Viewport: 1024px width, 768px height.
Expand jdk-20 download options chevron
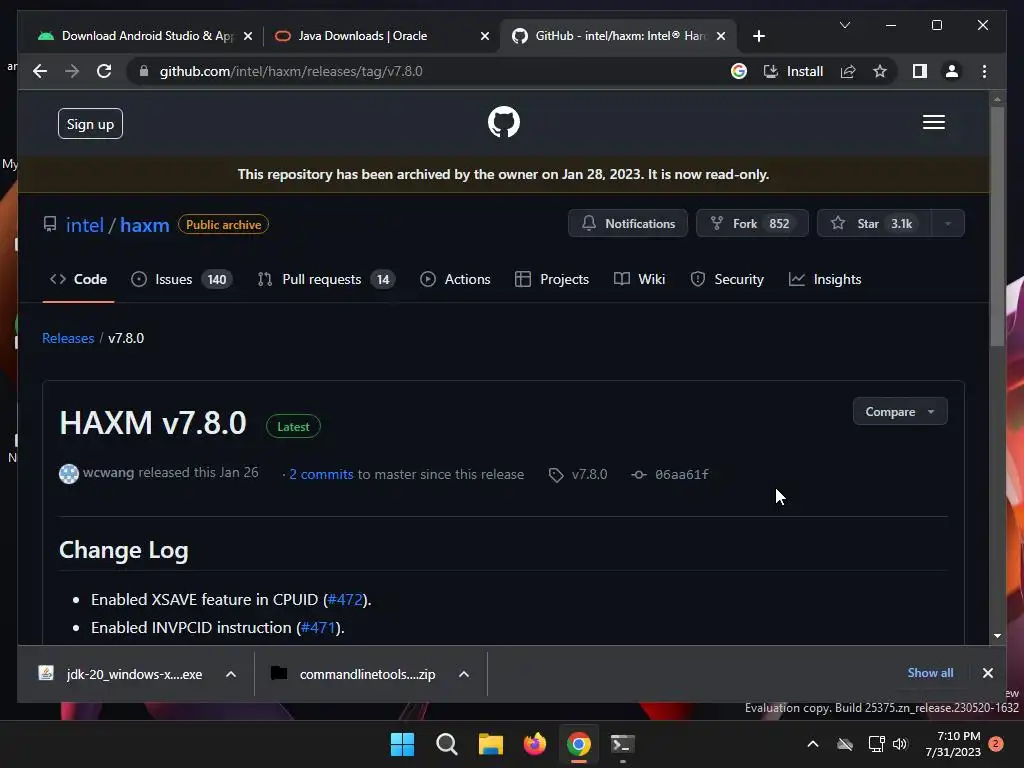[231, 674]
